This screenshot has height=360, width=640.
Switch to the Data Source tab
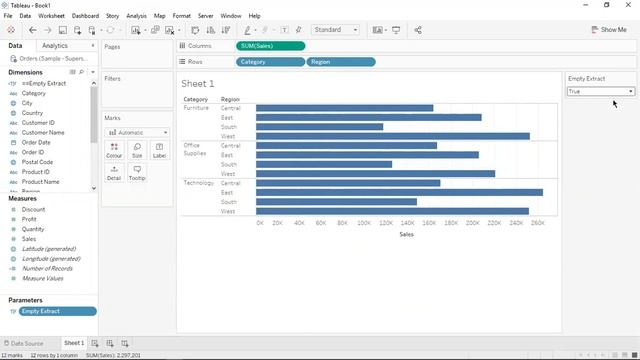(23, 343)
